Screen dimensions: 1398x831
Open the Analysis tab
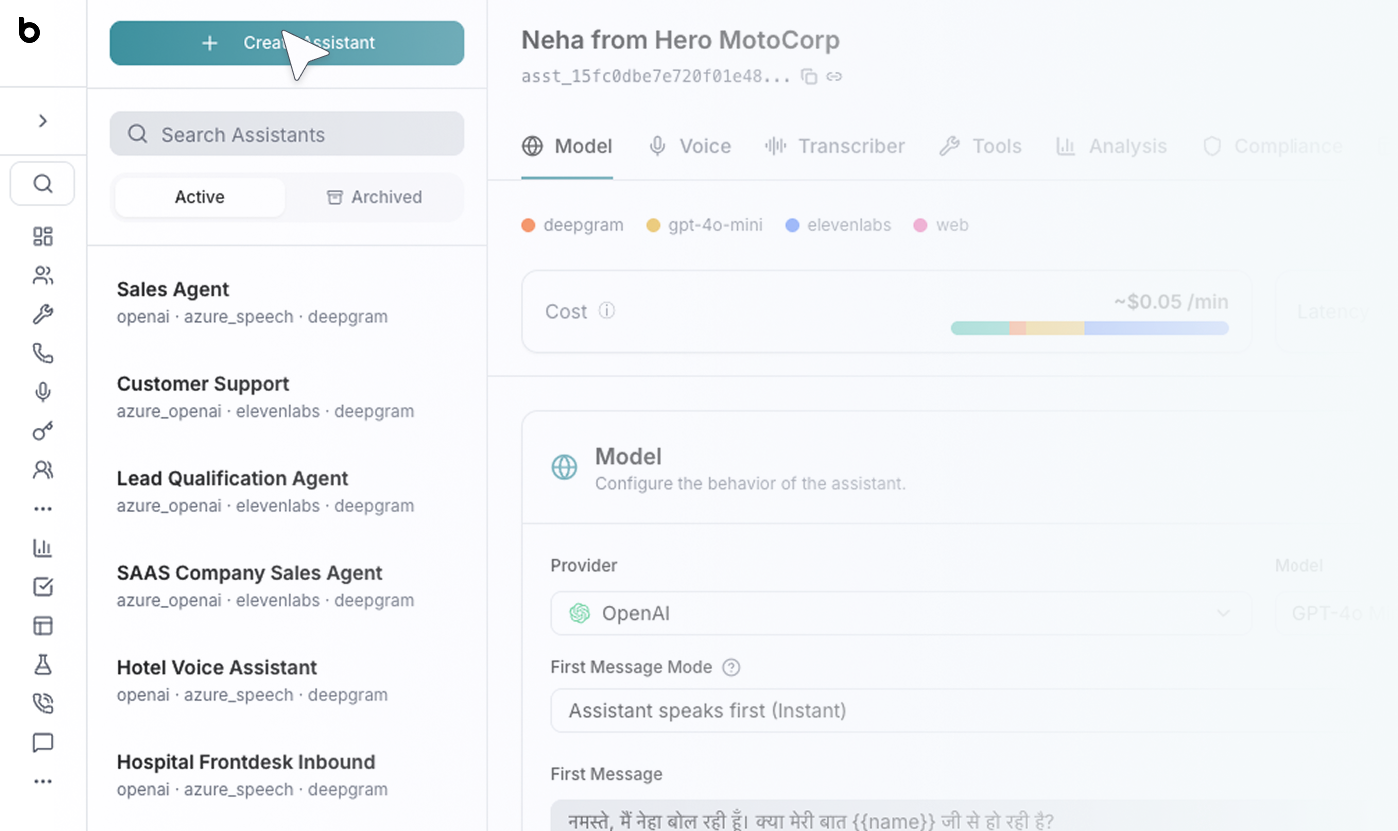point(1111,147)
